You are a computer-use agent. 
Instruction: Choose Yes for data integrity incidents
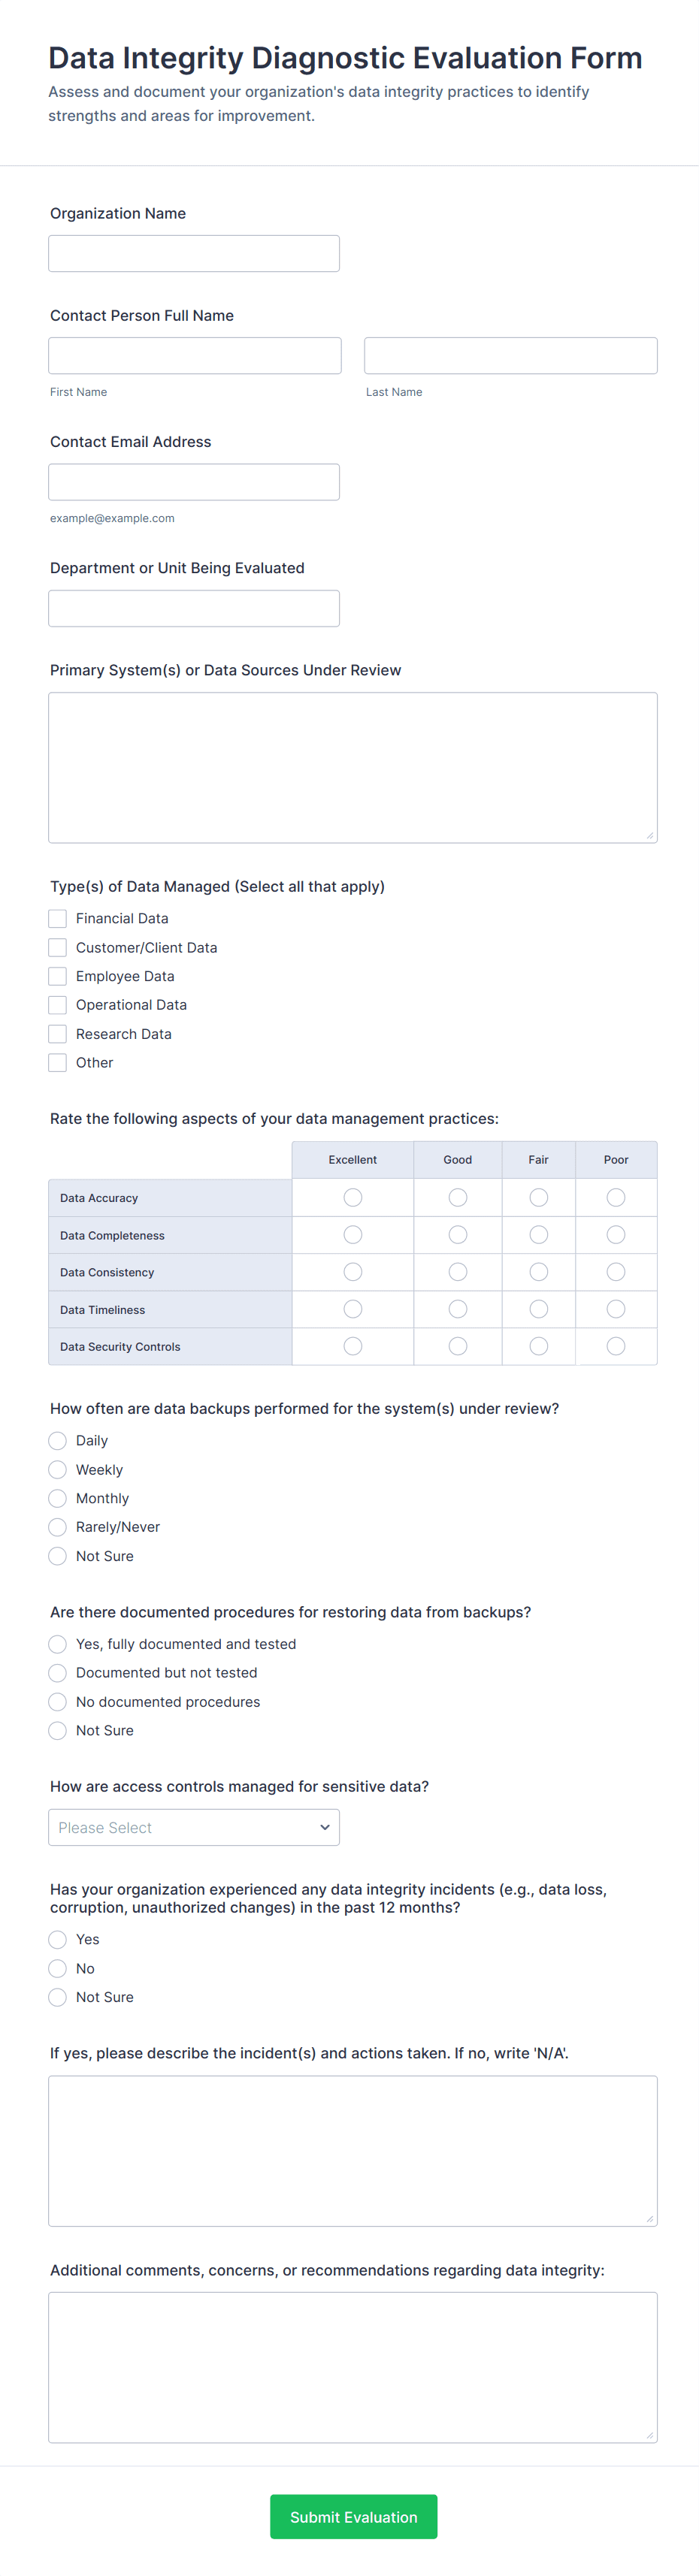click(x=58, y=1939)
